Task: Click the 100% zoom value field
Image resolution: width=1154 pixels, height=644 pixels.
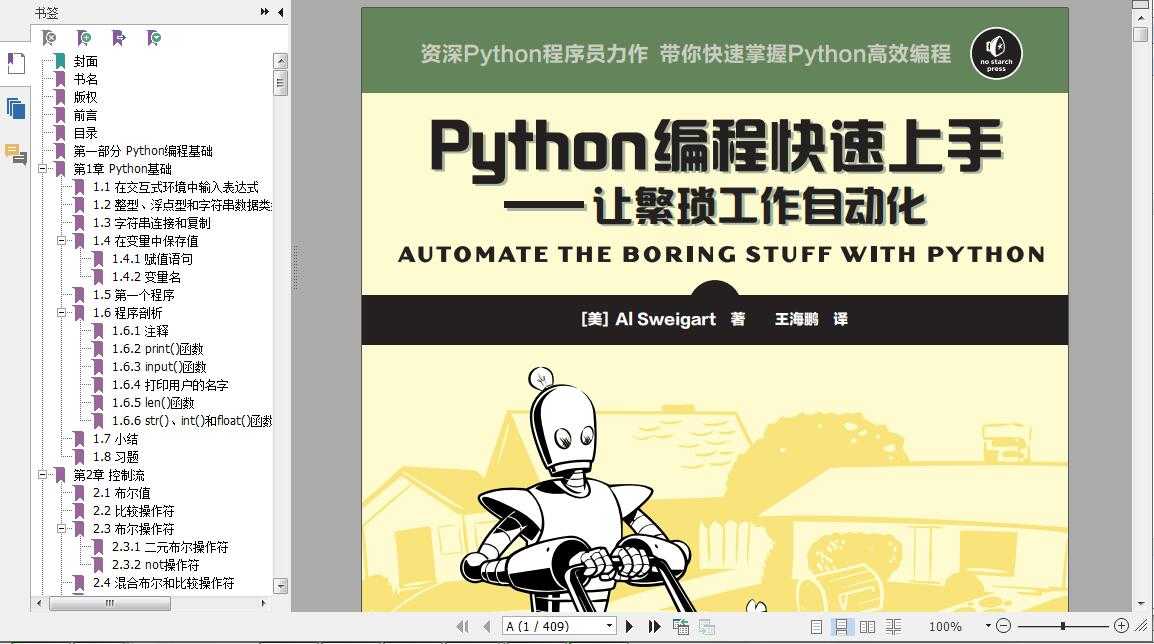Action: (x=945, y=626)
